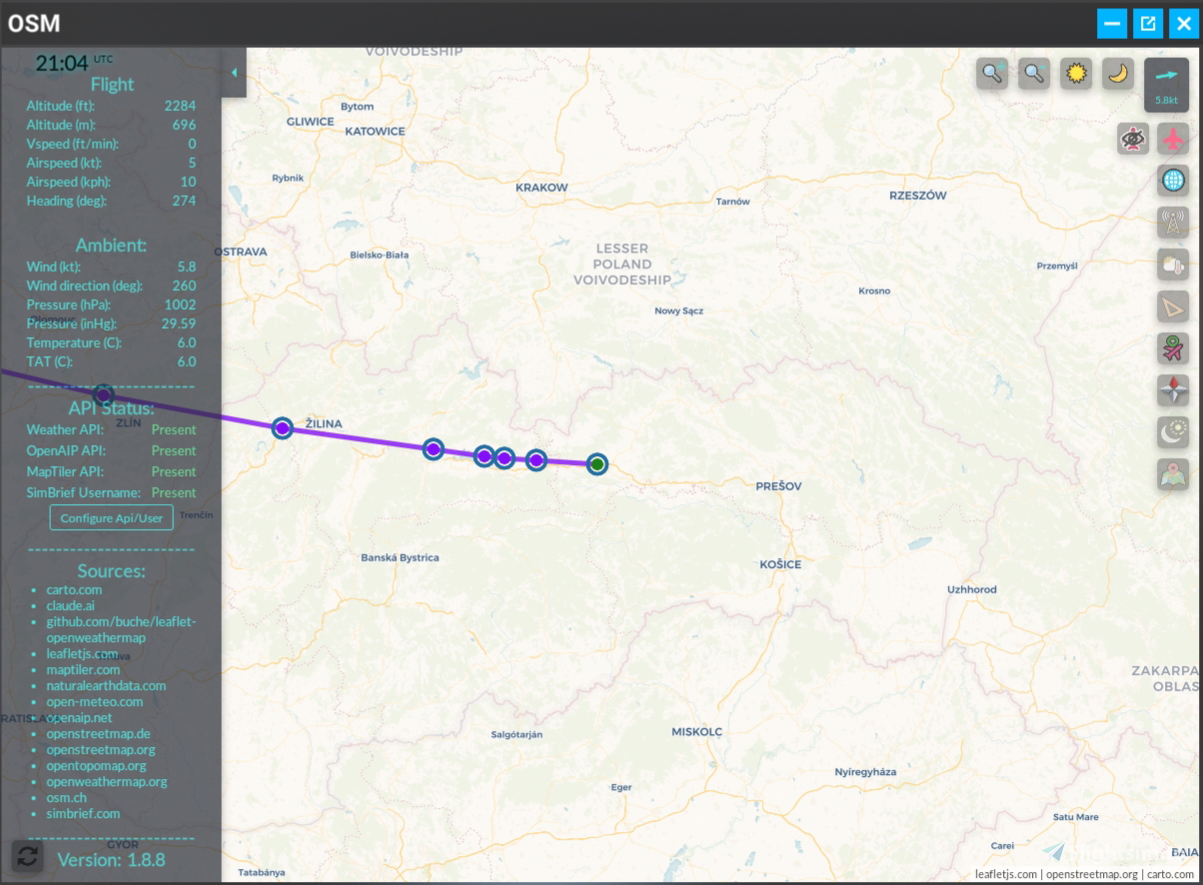Open the compass rose icon
1203x885 pixels.
pos(1172,390)
